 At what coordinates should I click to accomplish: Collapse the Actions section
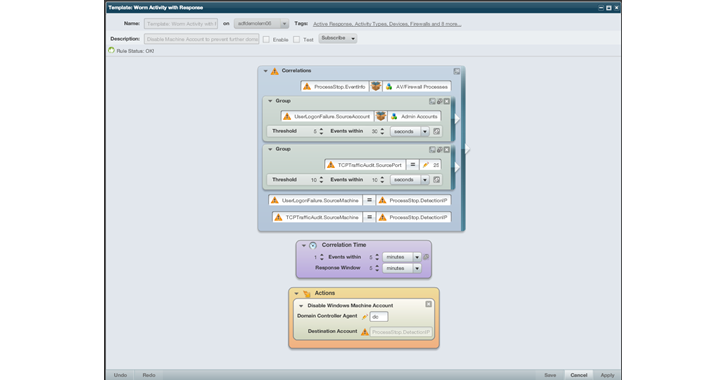tap(296, 294)
